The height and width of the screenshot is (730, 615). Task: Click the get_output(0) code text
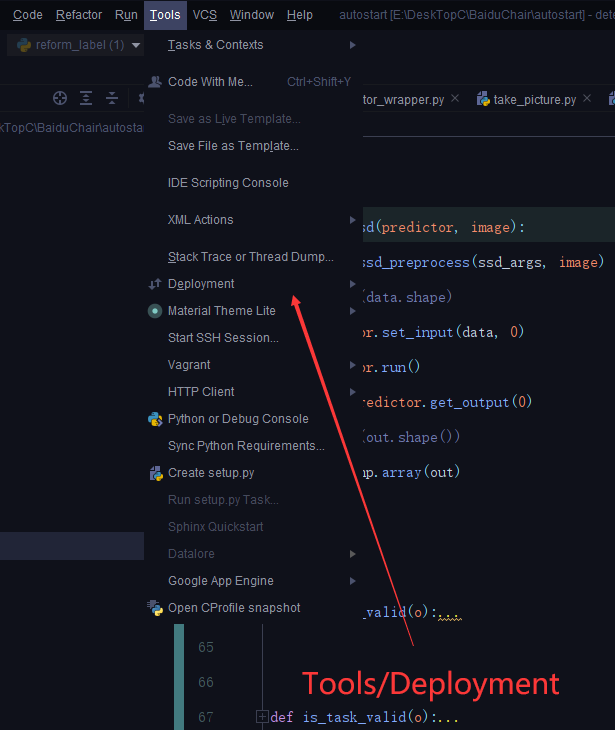click(480, 402)
